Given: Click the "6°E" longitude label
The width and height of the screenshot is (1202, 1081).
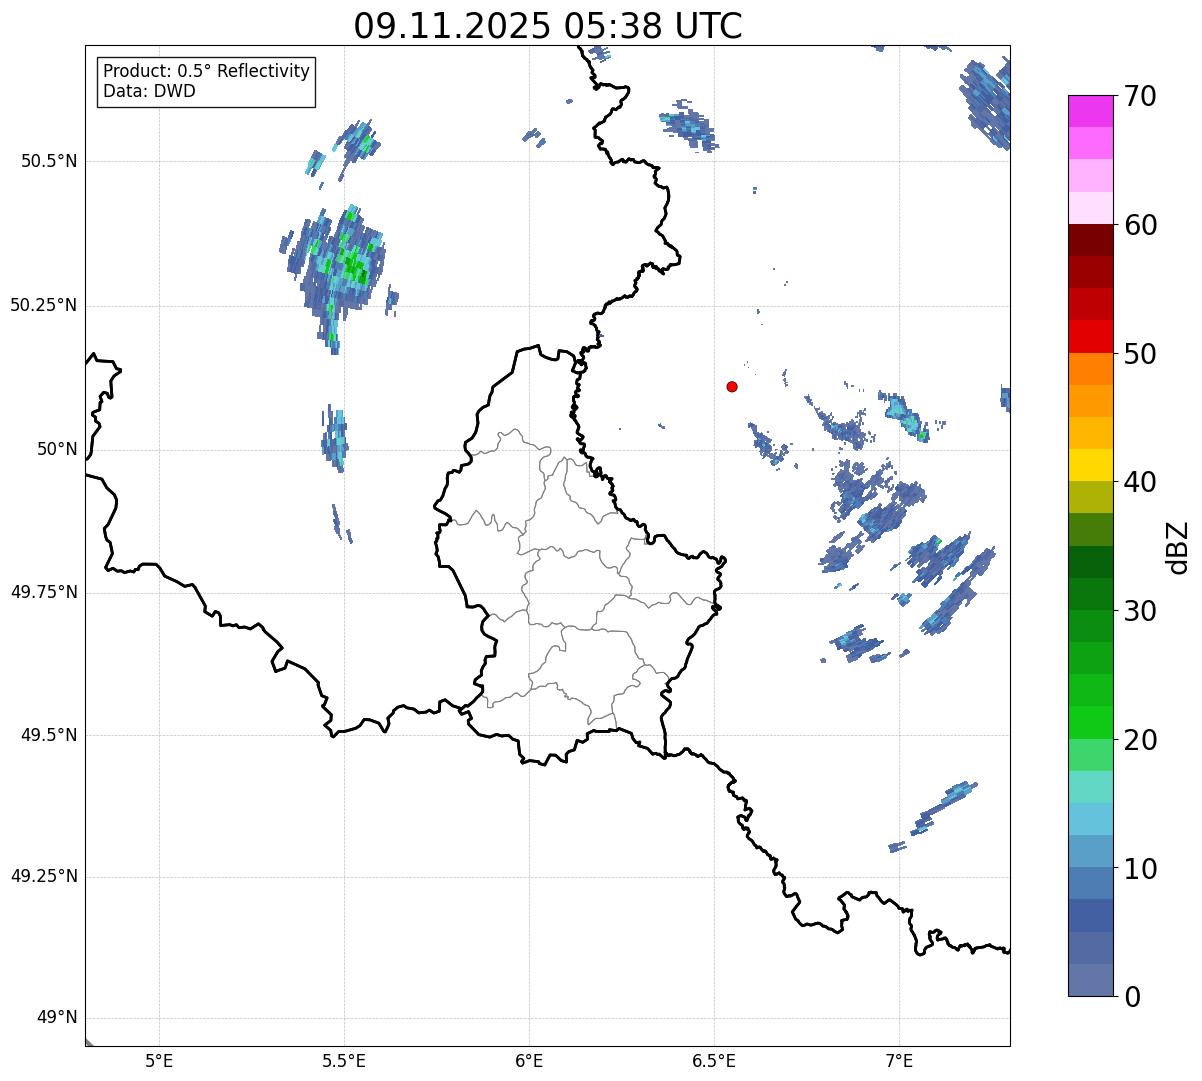Looking at the screenshot, I should pos(529,1061).
